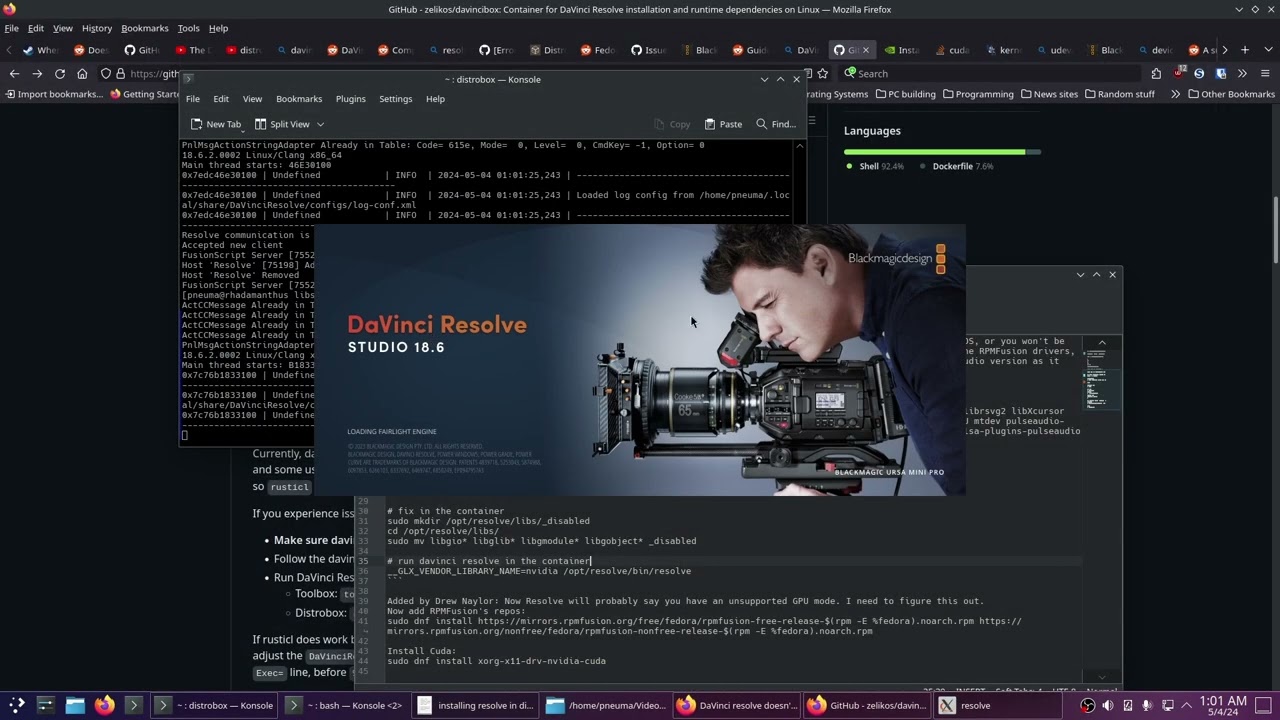Open a new Firefox tab with plus button
Image resolution: width=1280 pixels, height=720 pixels.
[1245, 50]
